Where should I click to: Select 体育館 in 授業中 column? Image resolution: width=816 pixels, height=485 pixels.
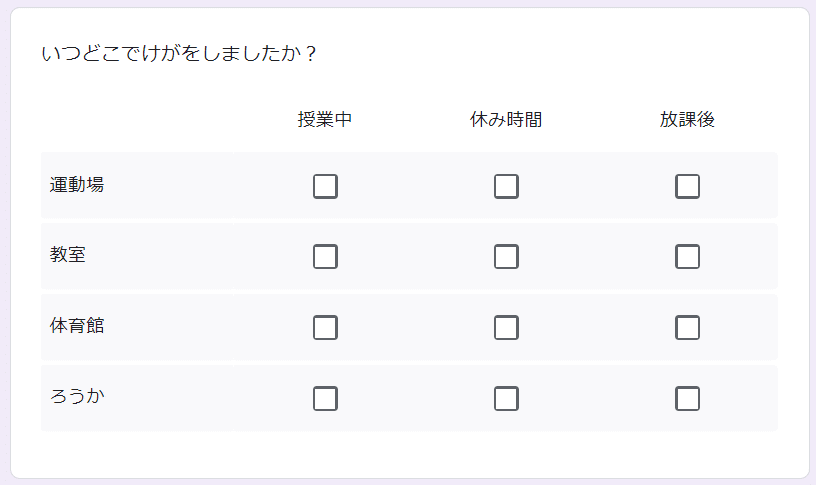(325, 328)
